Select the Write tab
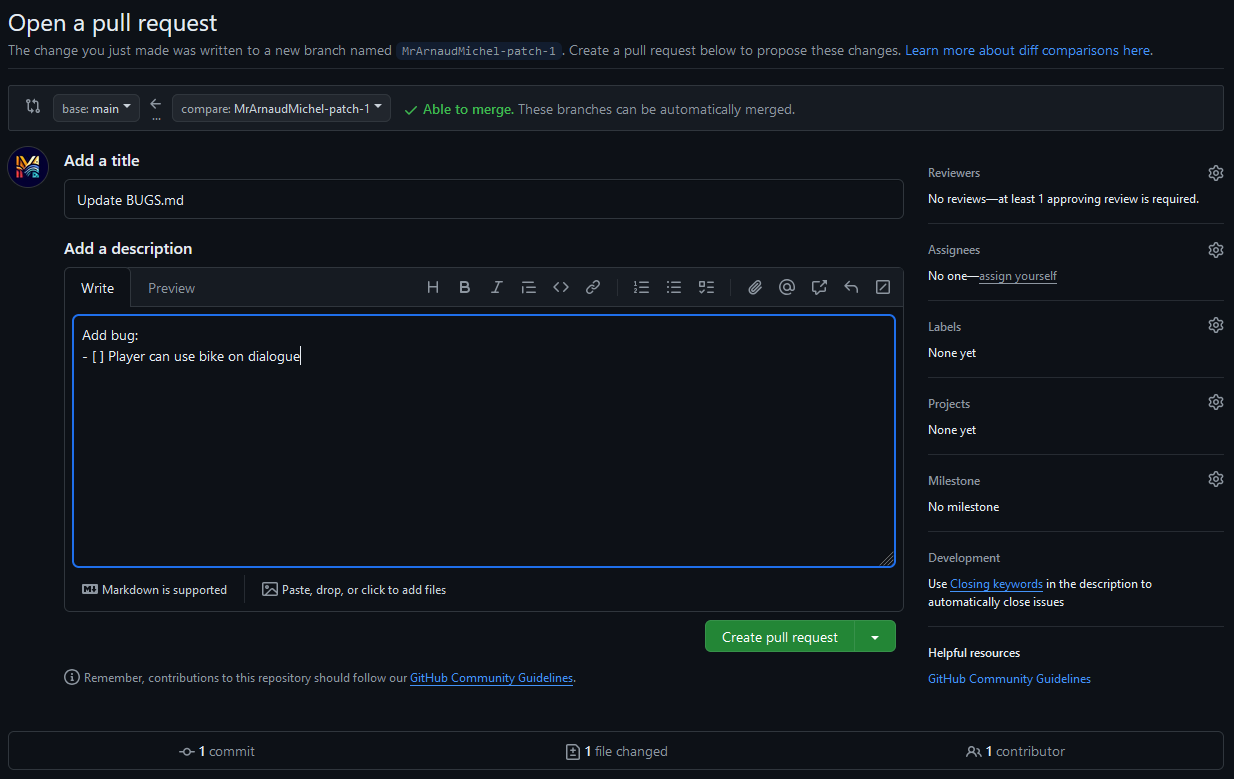 click(x=97, y=288)
